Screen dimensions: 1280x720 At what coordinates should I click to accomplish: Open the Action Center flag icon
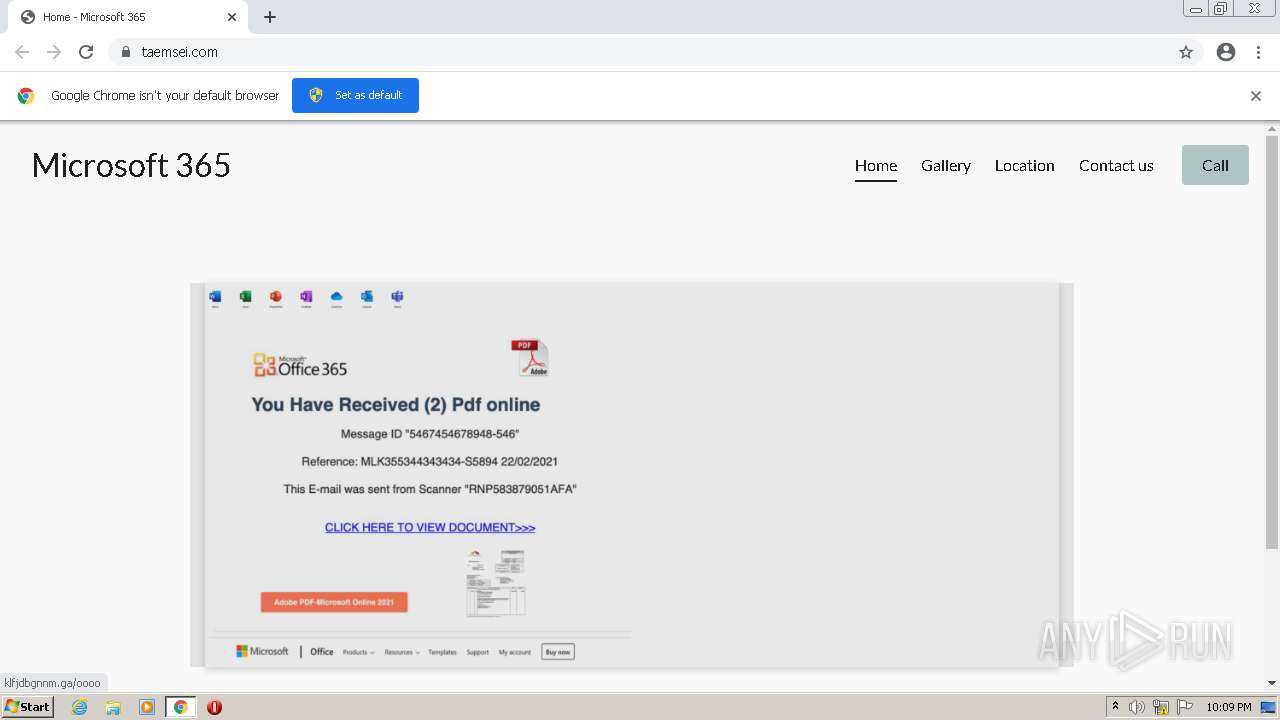[x=1185, y=707]
